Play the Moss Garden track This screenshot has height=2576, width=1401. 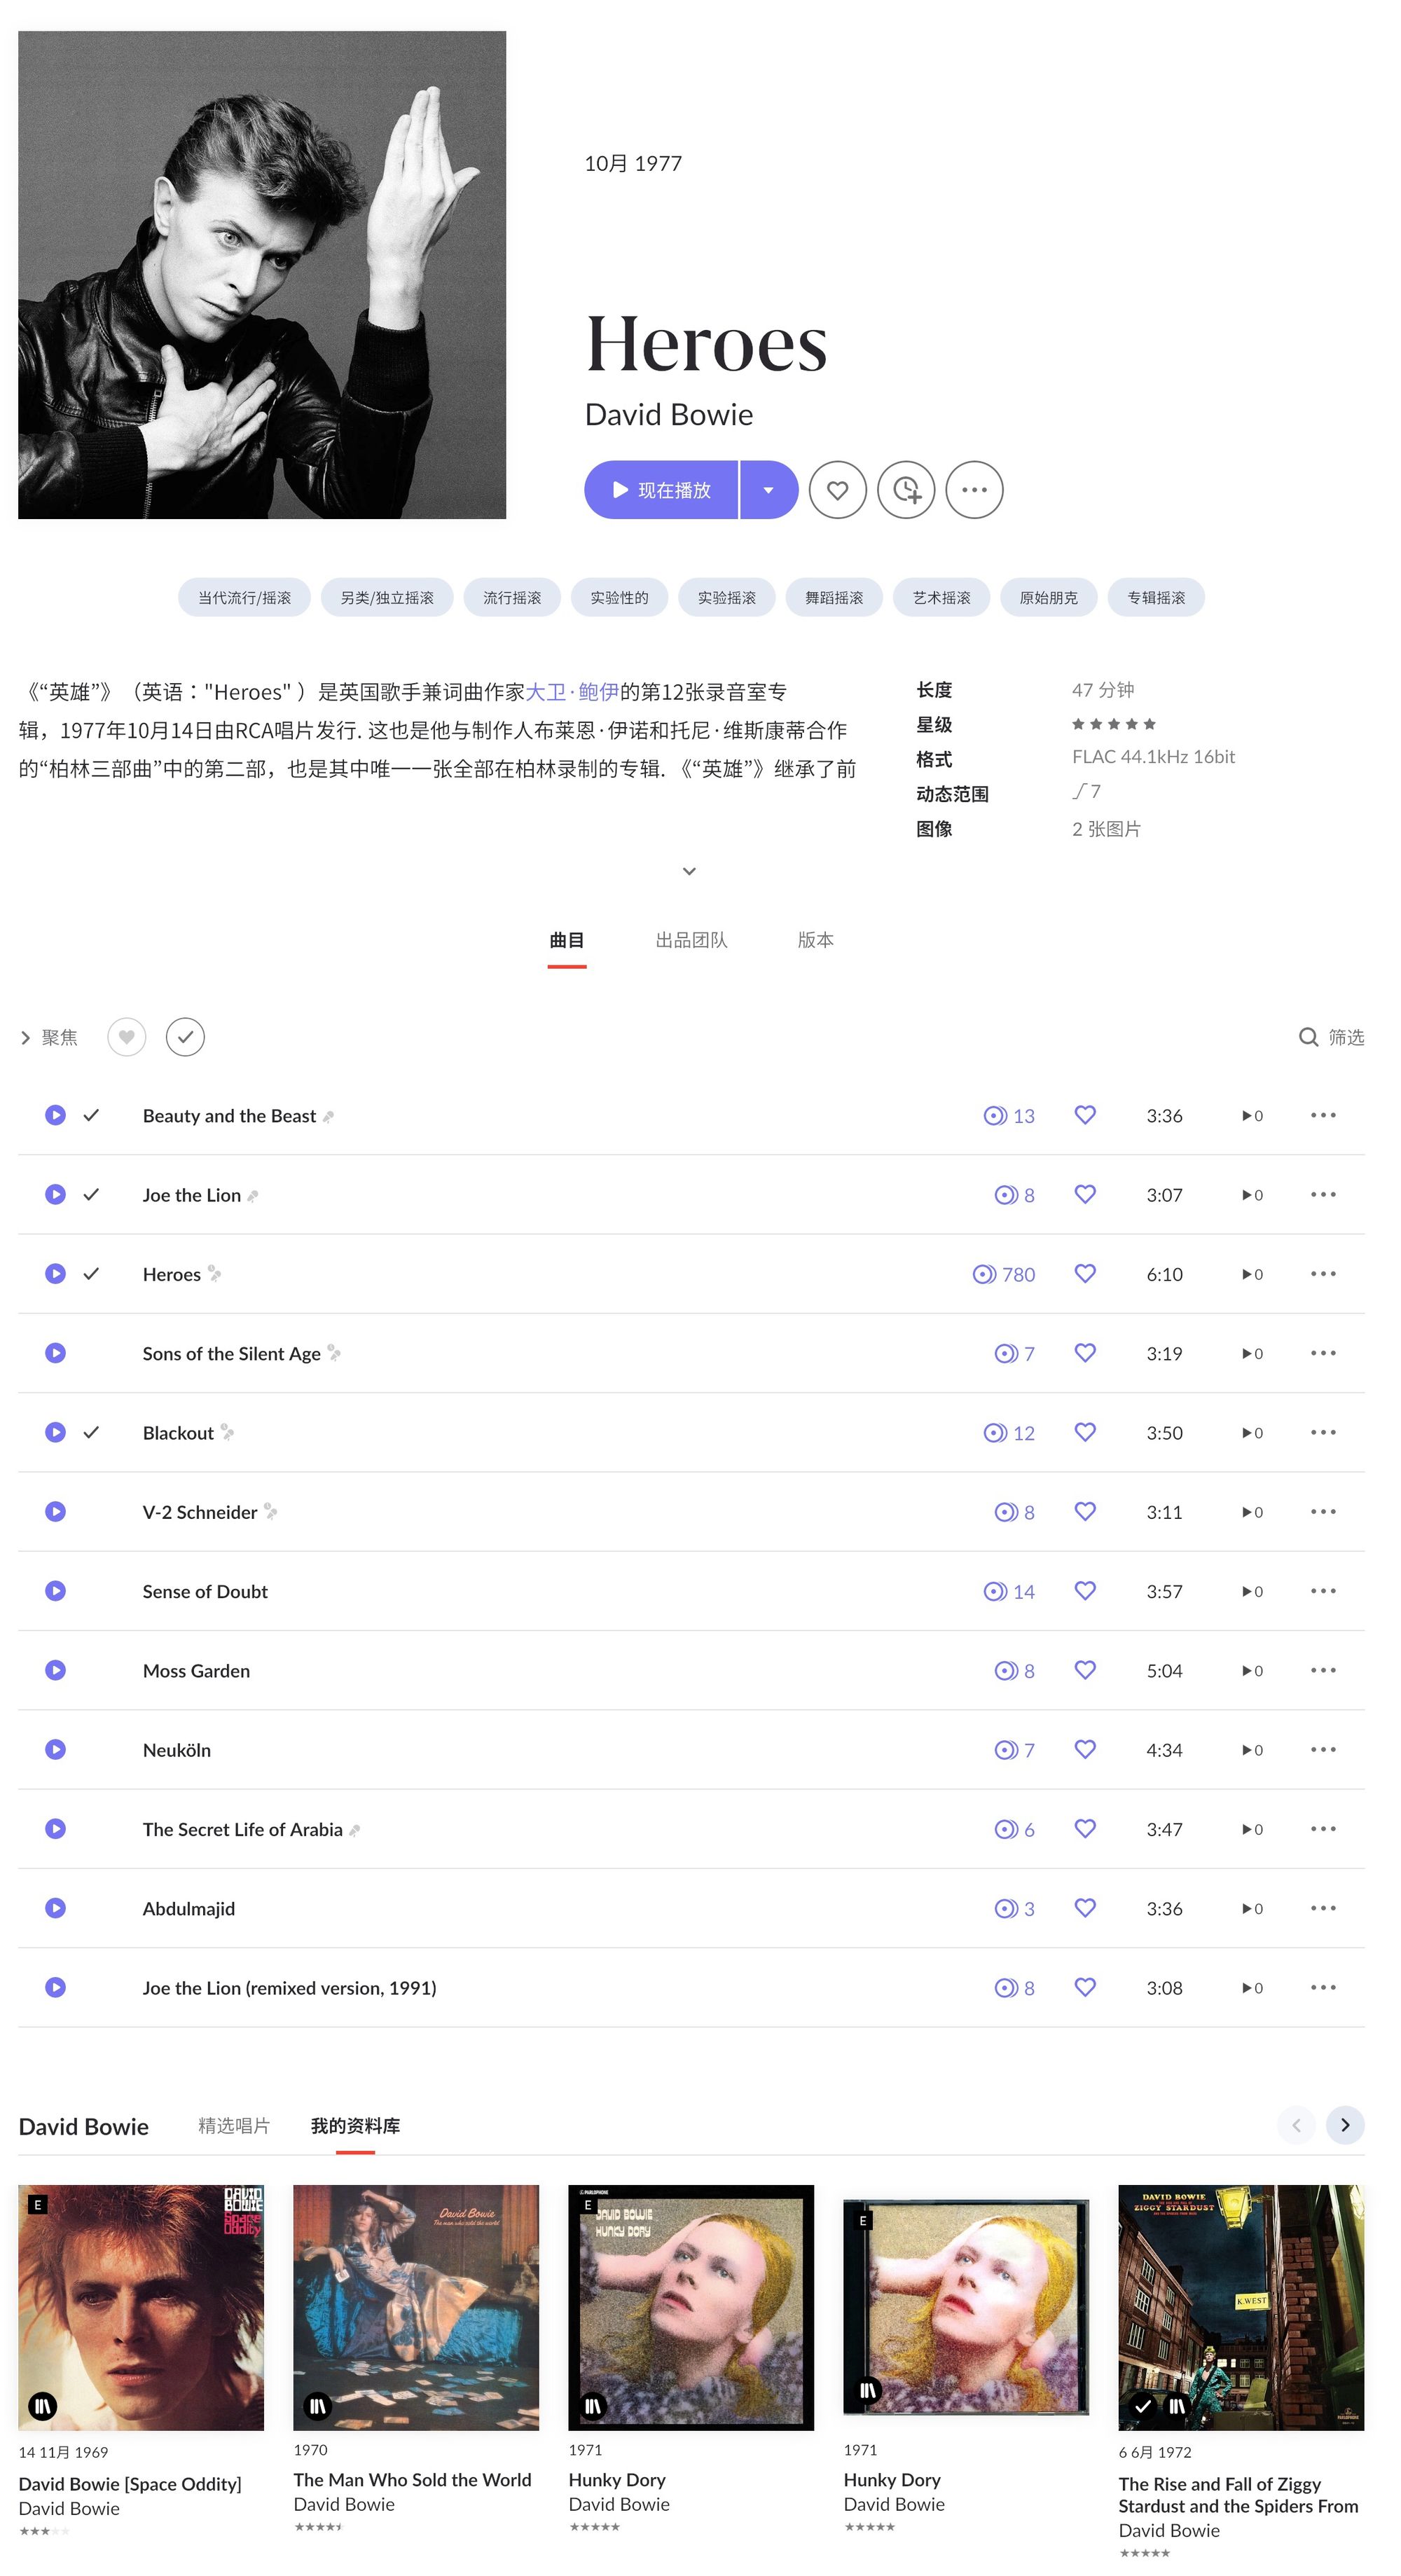pyautogui.click(x=56, y=1669)
